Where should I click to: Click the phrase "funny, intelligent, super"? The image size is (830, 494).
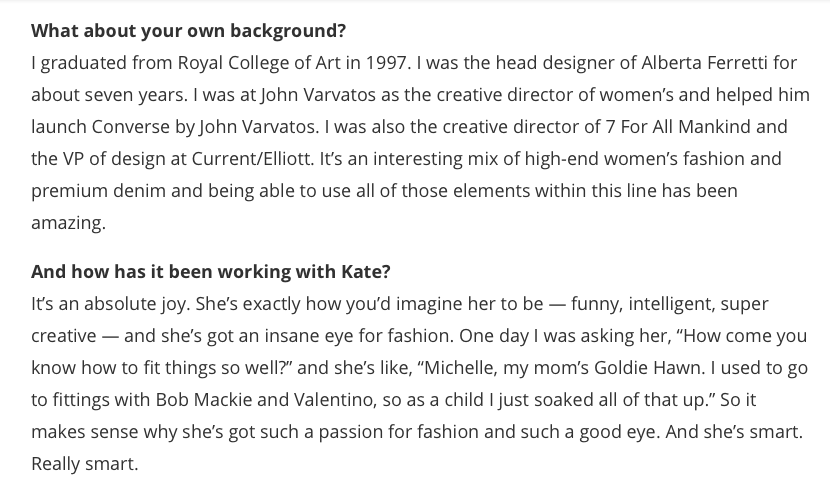coord(670,304)
